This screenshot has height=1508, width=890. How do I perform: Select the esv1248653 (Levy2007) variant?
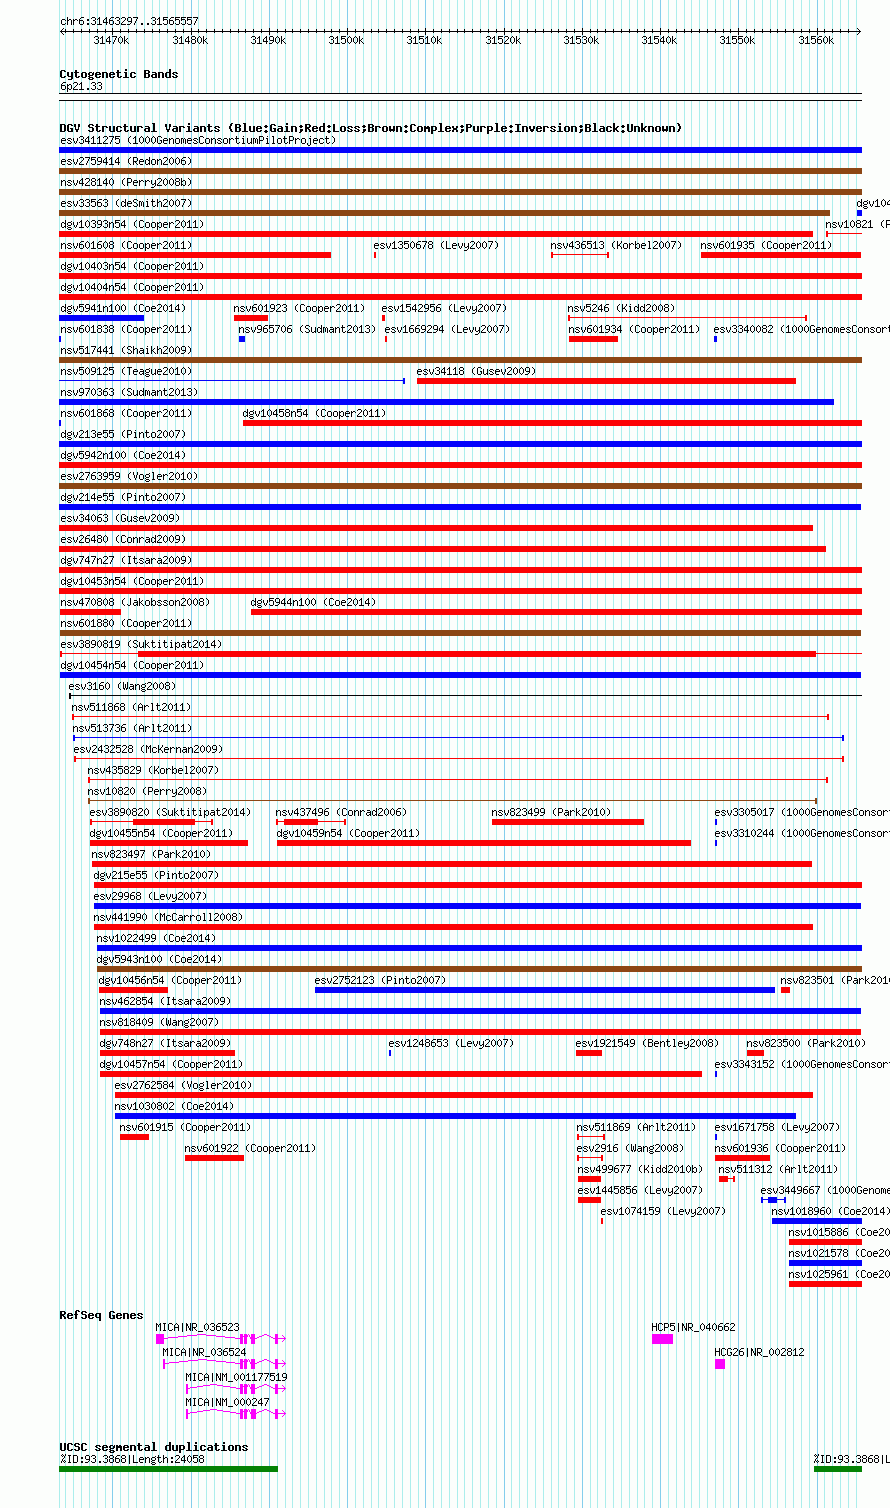click(x=451, y=1044)
